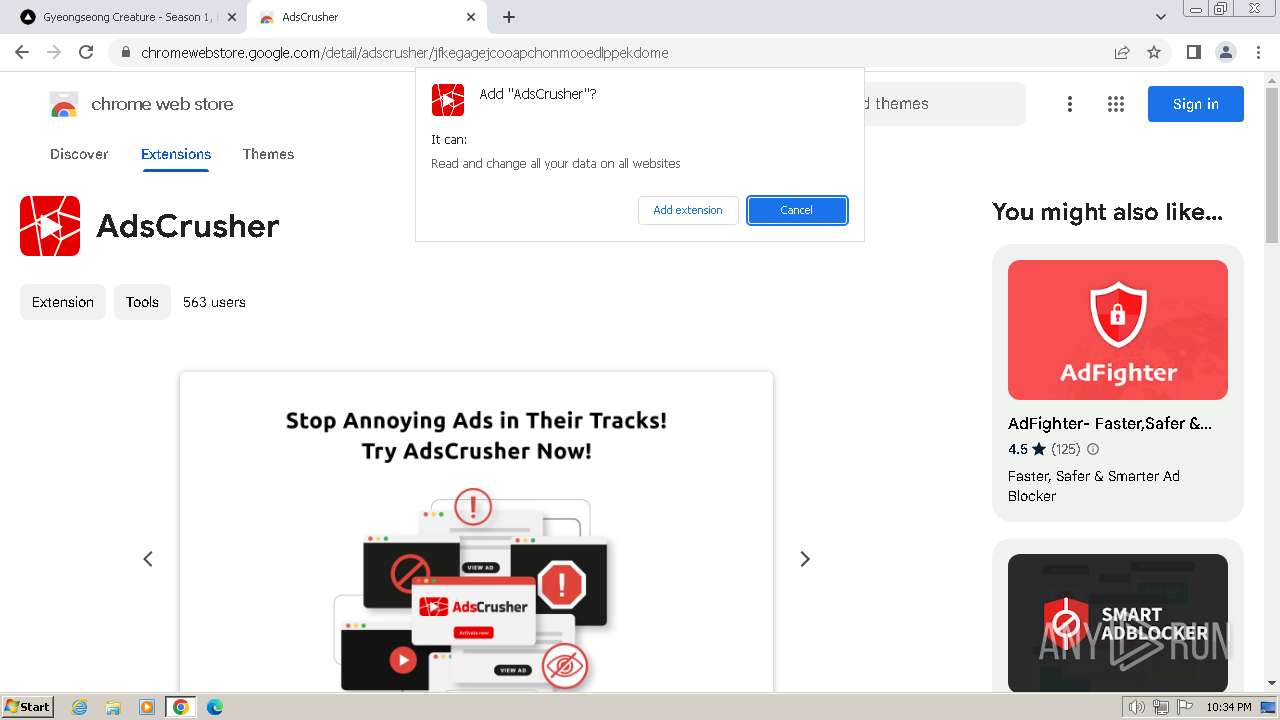Select the Extensions tab

pyautogui.click(x=176, y=154)
